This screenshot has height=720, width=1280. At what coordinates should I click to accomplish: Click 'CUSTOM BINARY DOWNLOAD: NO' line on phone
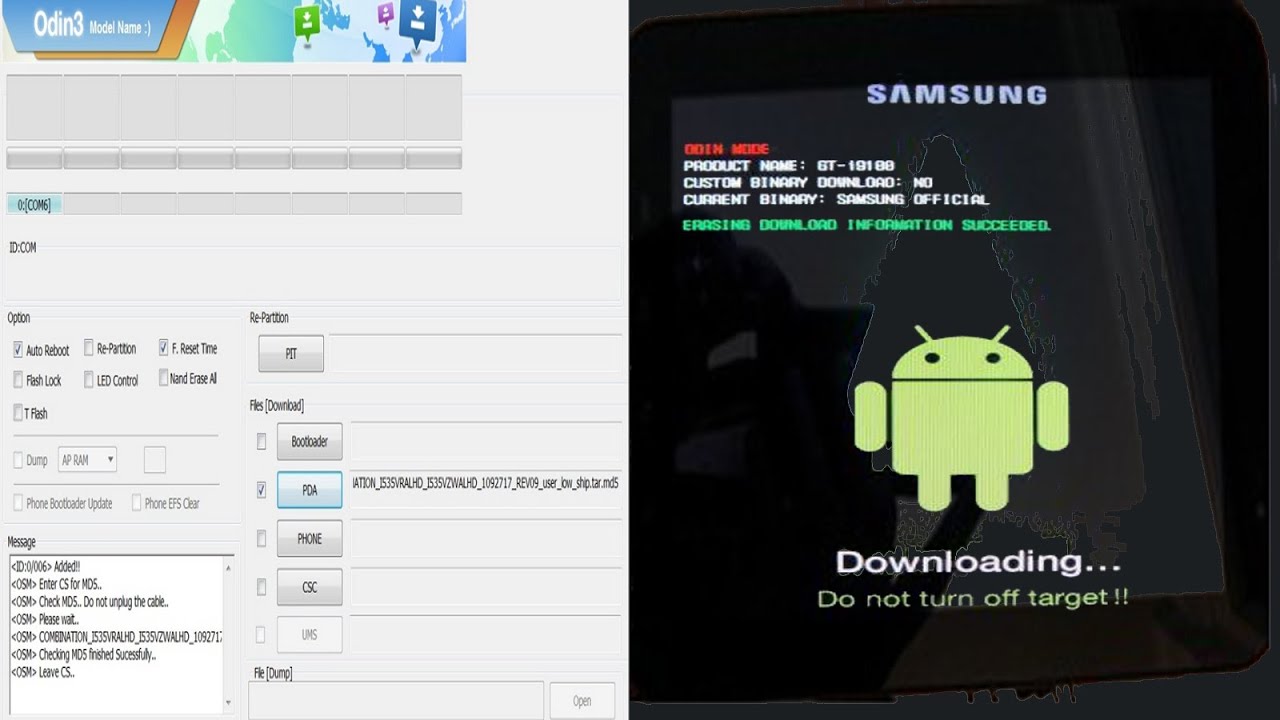click(808, 183)
